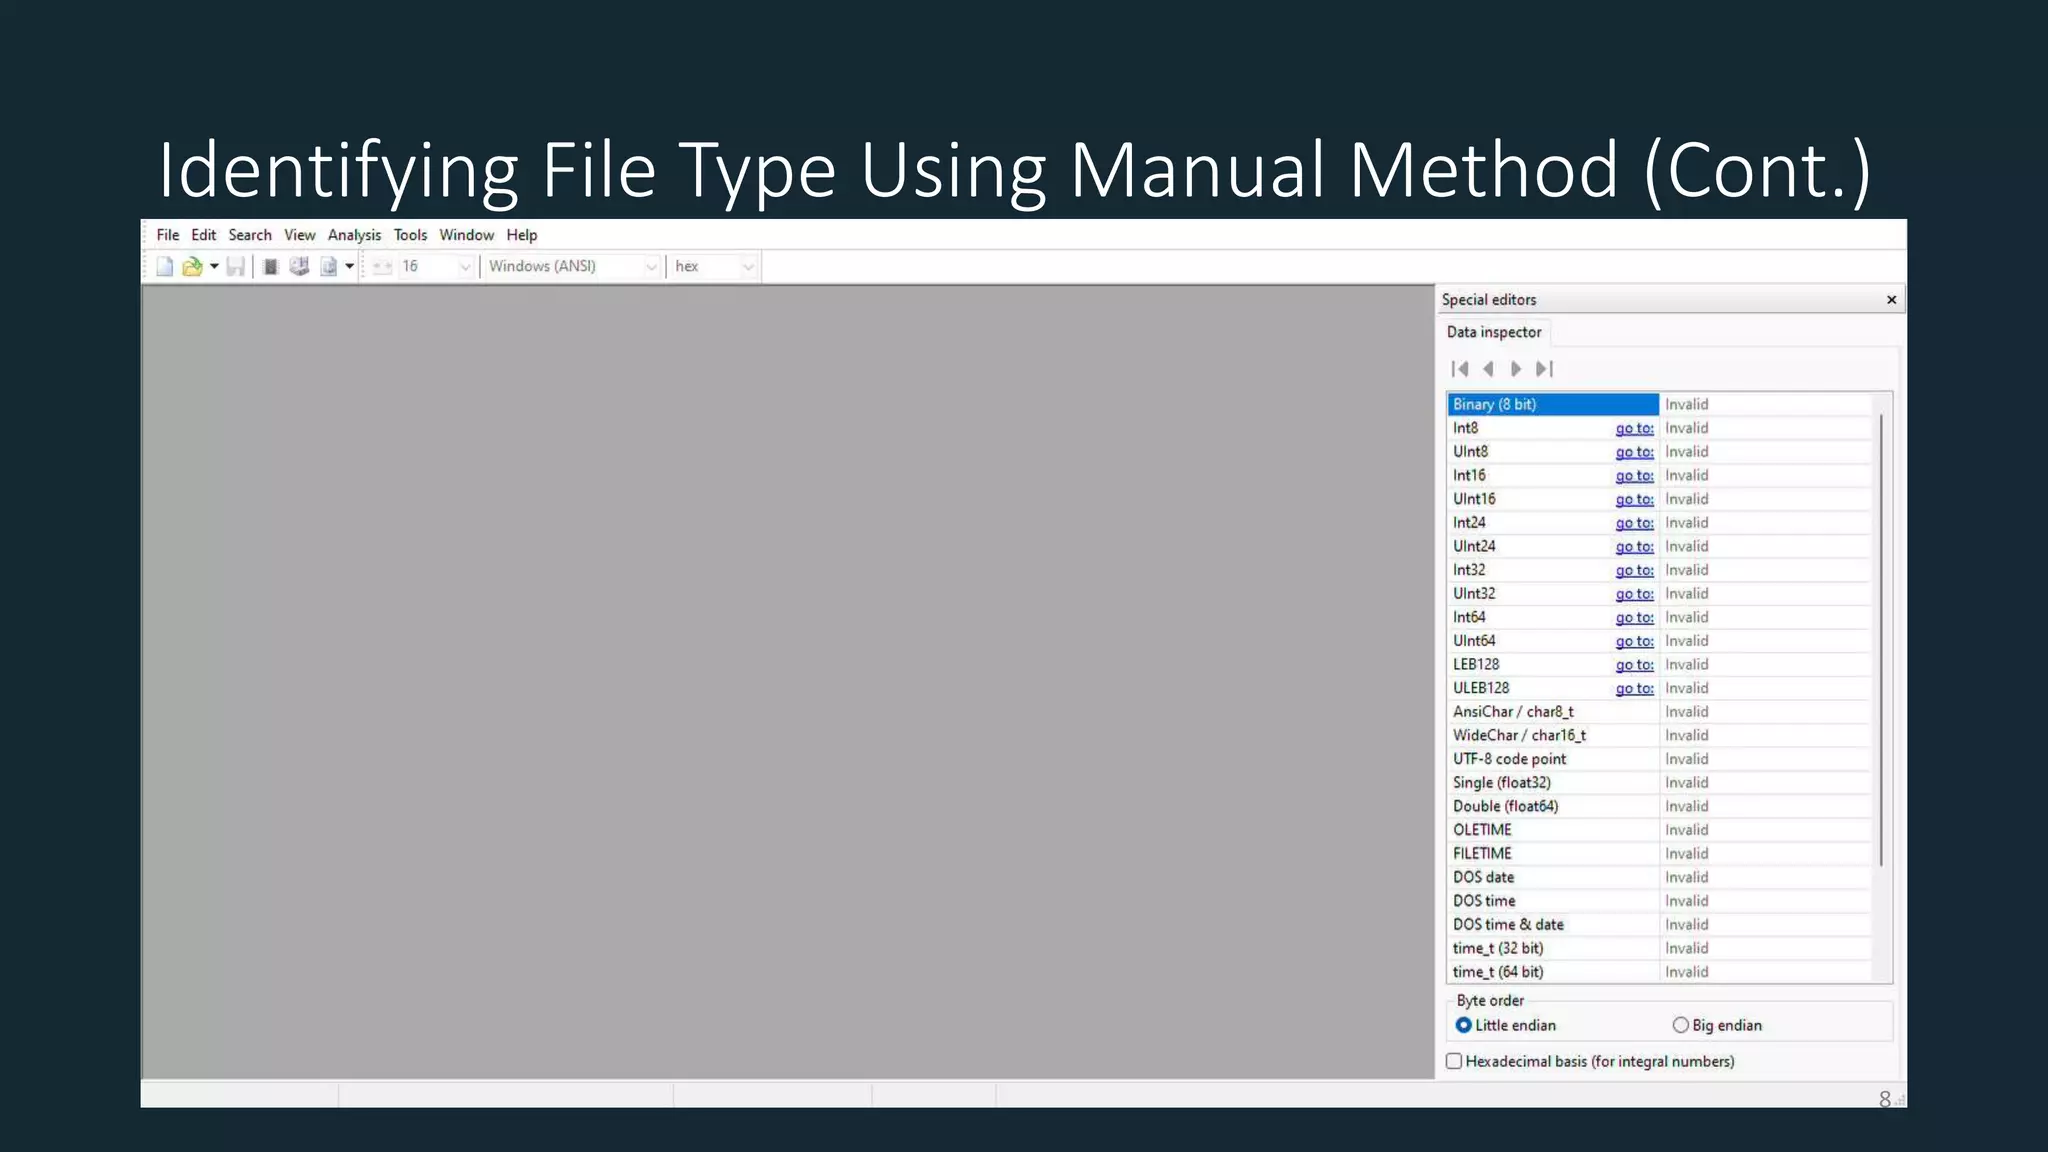Click the Open RAM memory chip icon
The image size is (2048, 1152).
270,266
